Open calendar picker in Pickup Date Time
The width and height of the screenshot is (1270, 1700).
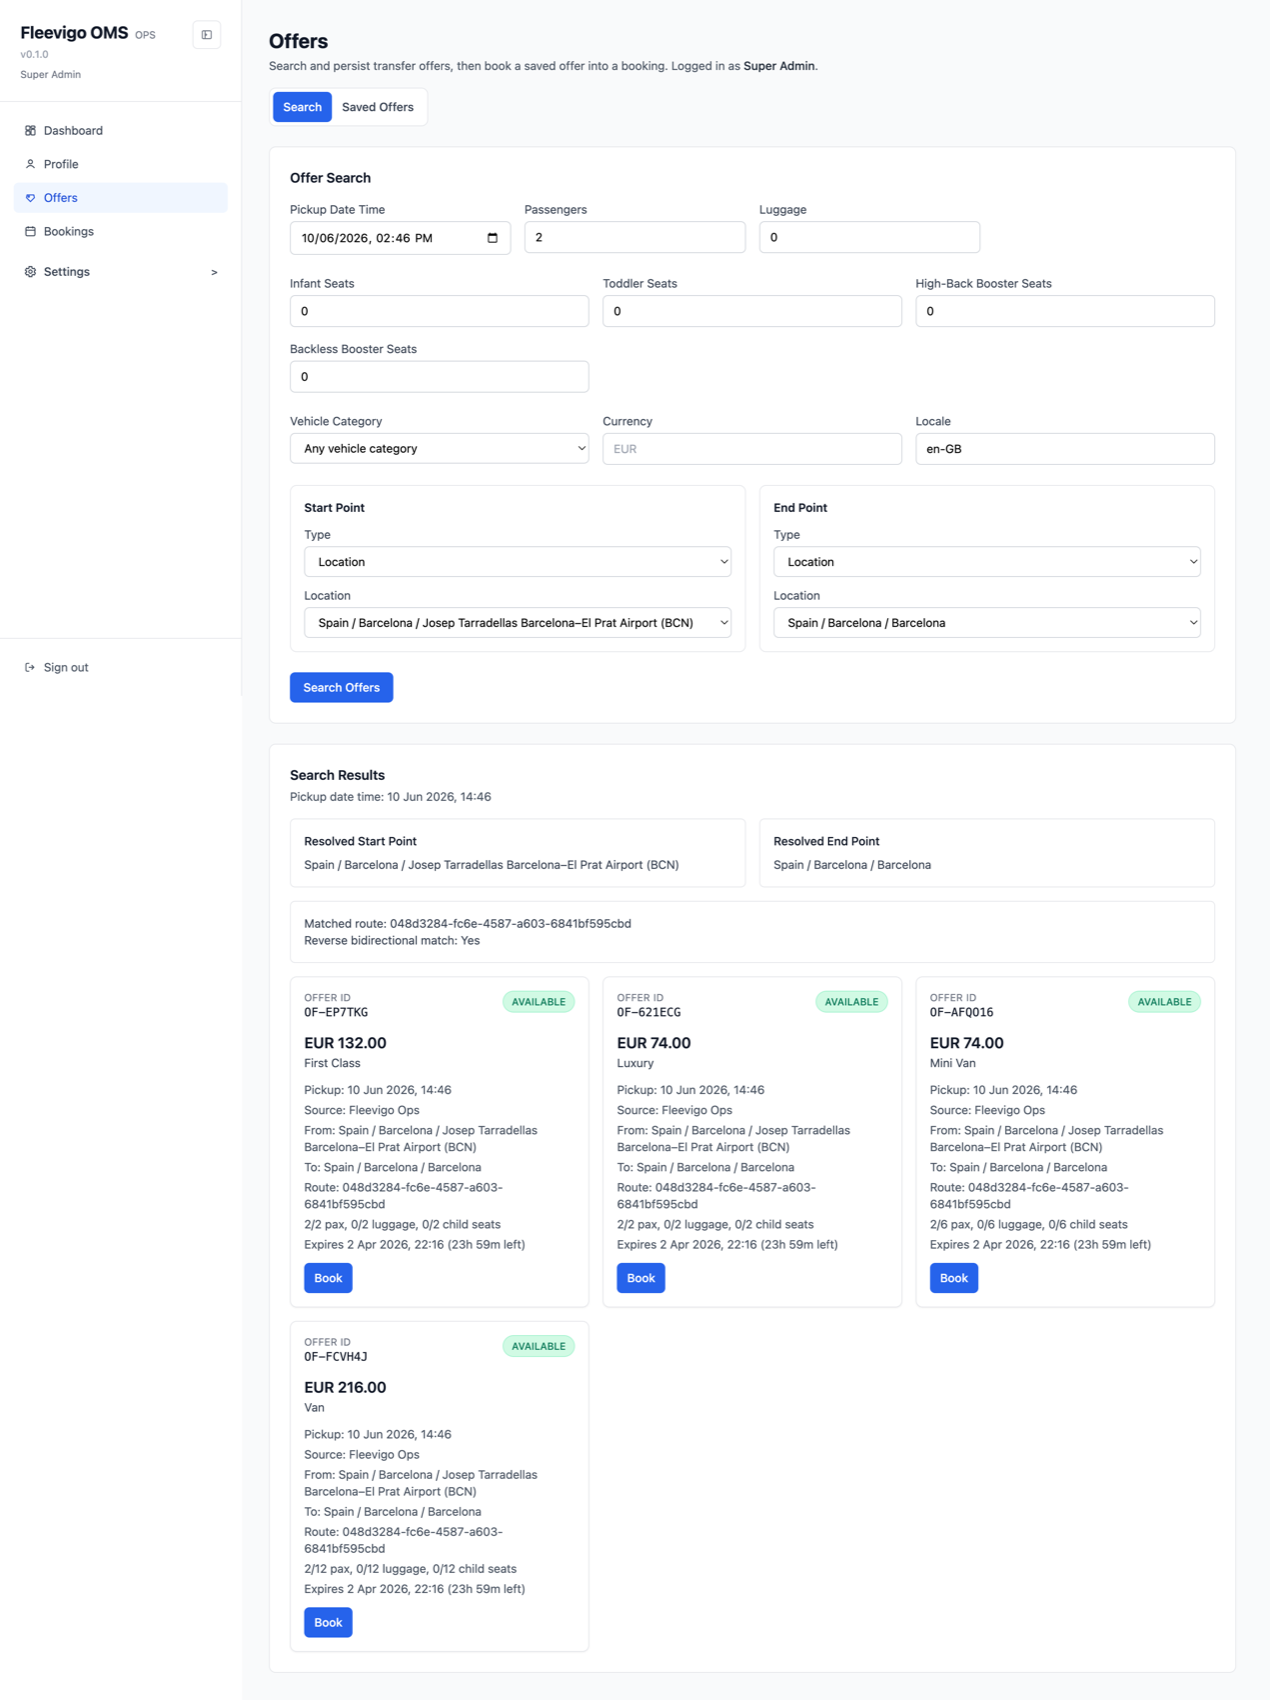pos(492,238)
